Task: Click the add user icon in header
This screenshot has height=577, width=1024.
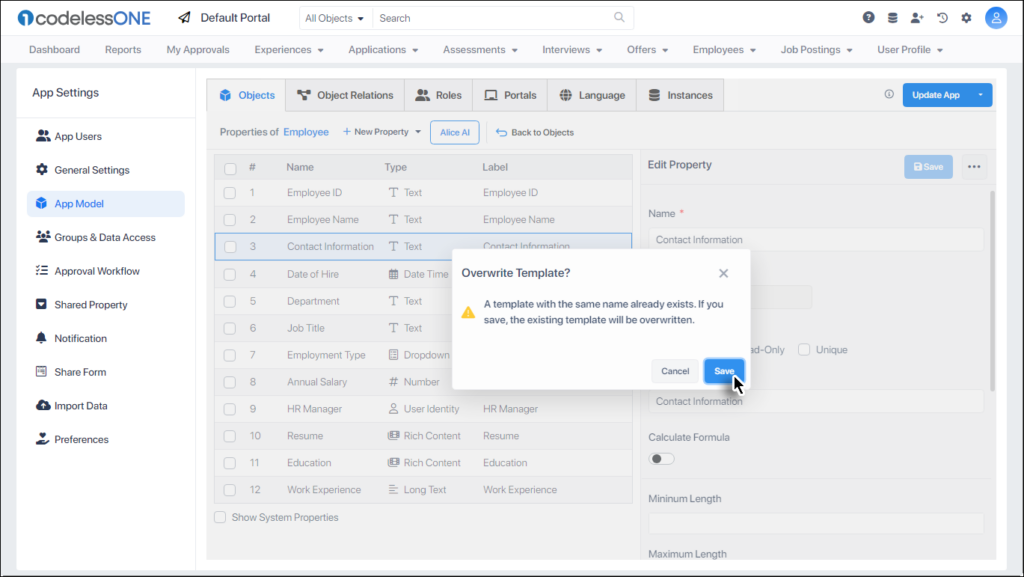Action: pos(917,18)
